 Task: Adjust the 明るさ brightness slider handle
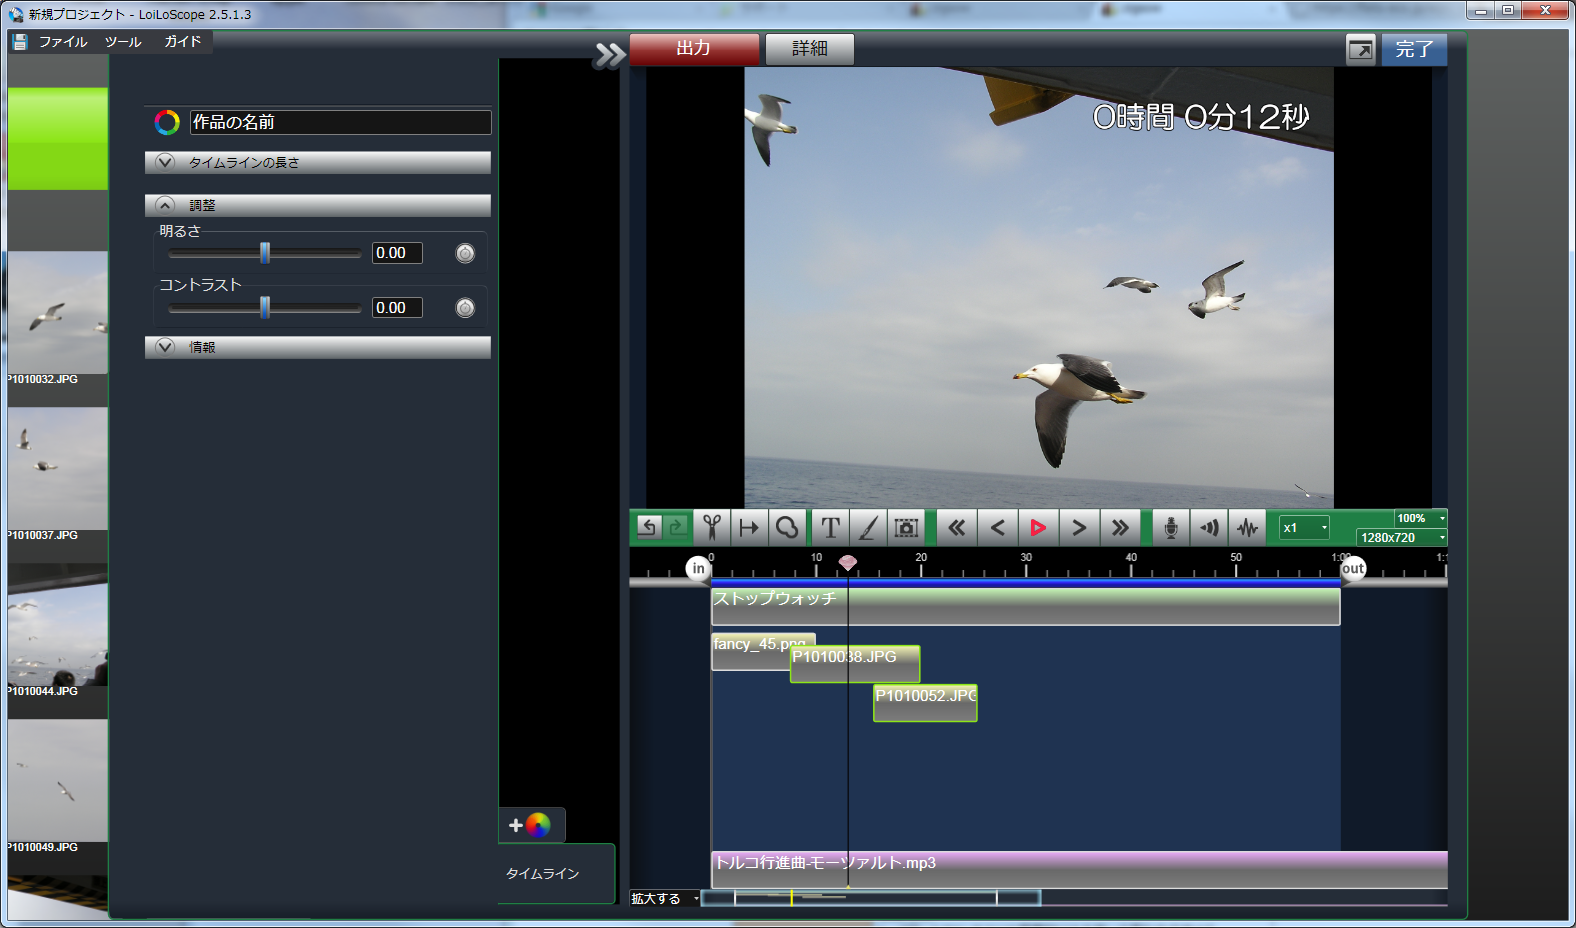pos(265,253)
